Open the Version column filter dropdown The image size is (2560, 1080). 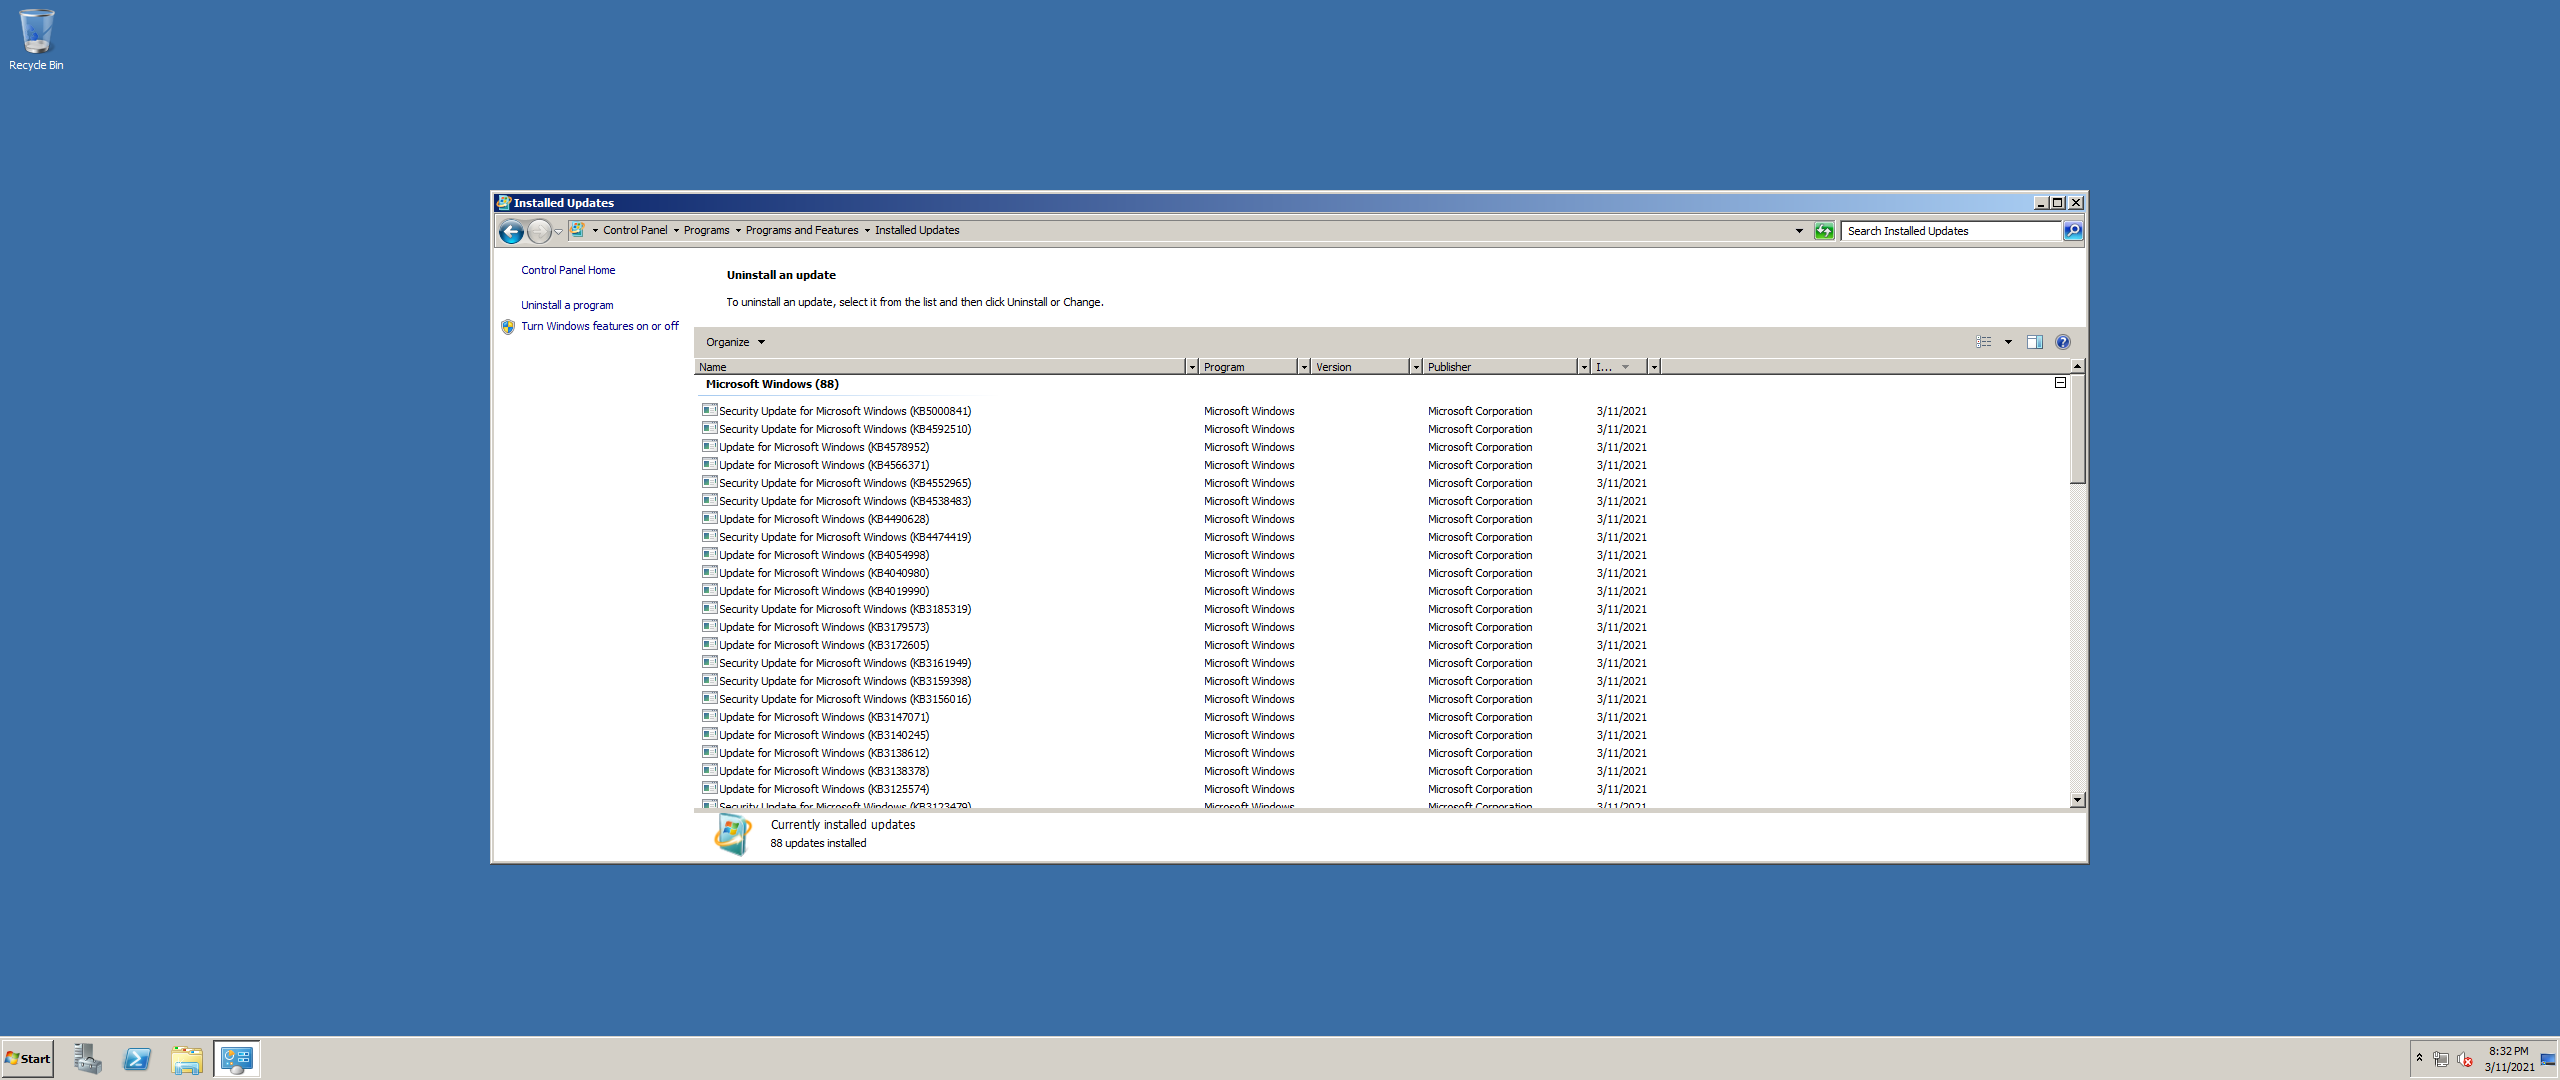[x=1416, y=367]
